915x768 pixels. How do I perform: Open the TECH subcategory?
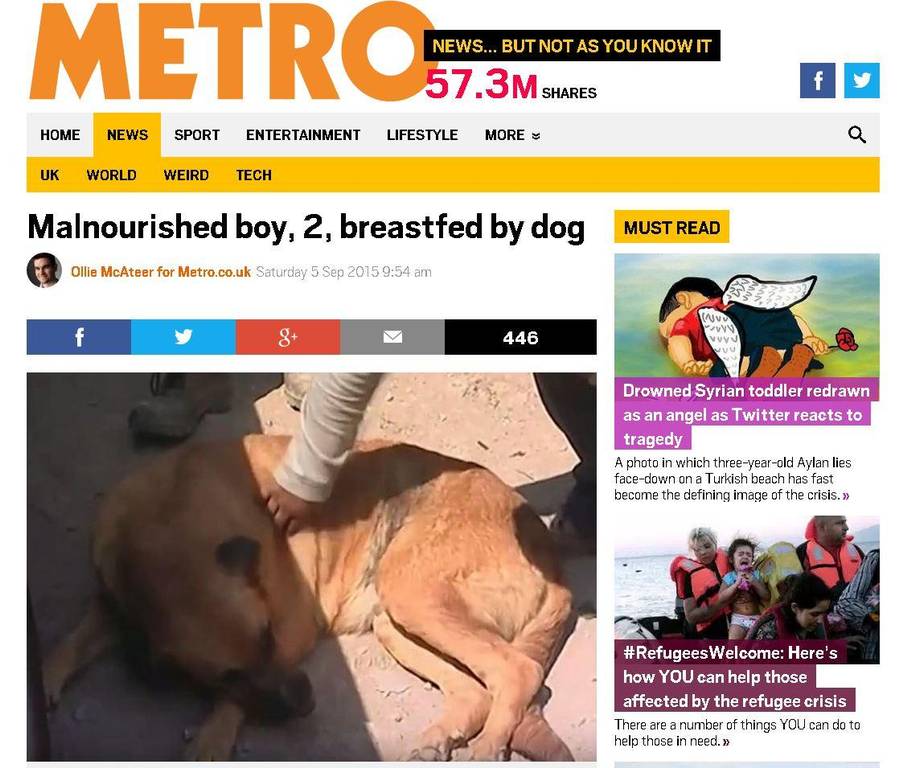click(x=254, y=175)
